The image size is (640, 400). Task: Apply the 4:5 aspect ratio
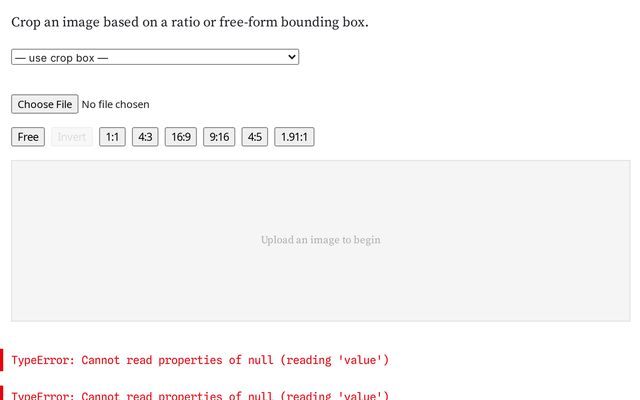(x=255, y=137)
